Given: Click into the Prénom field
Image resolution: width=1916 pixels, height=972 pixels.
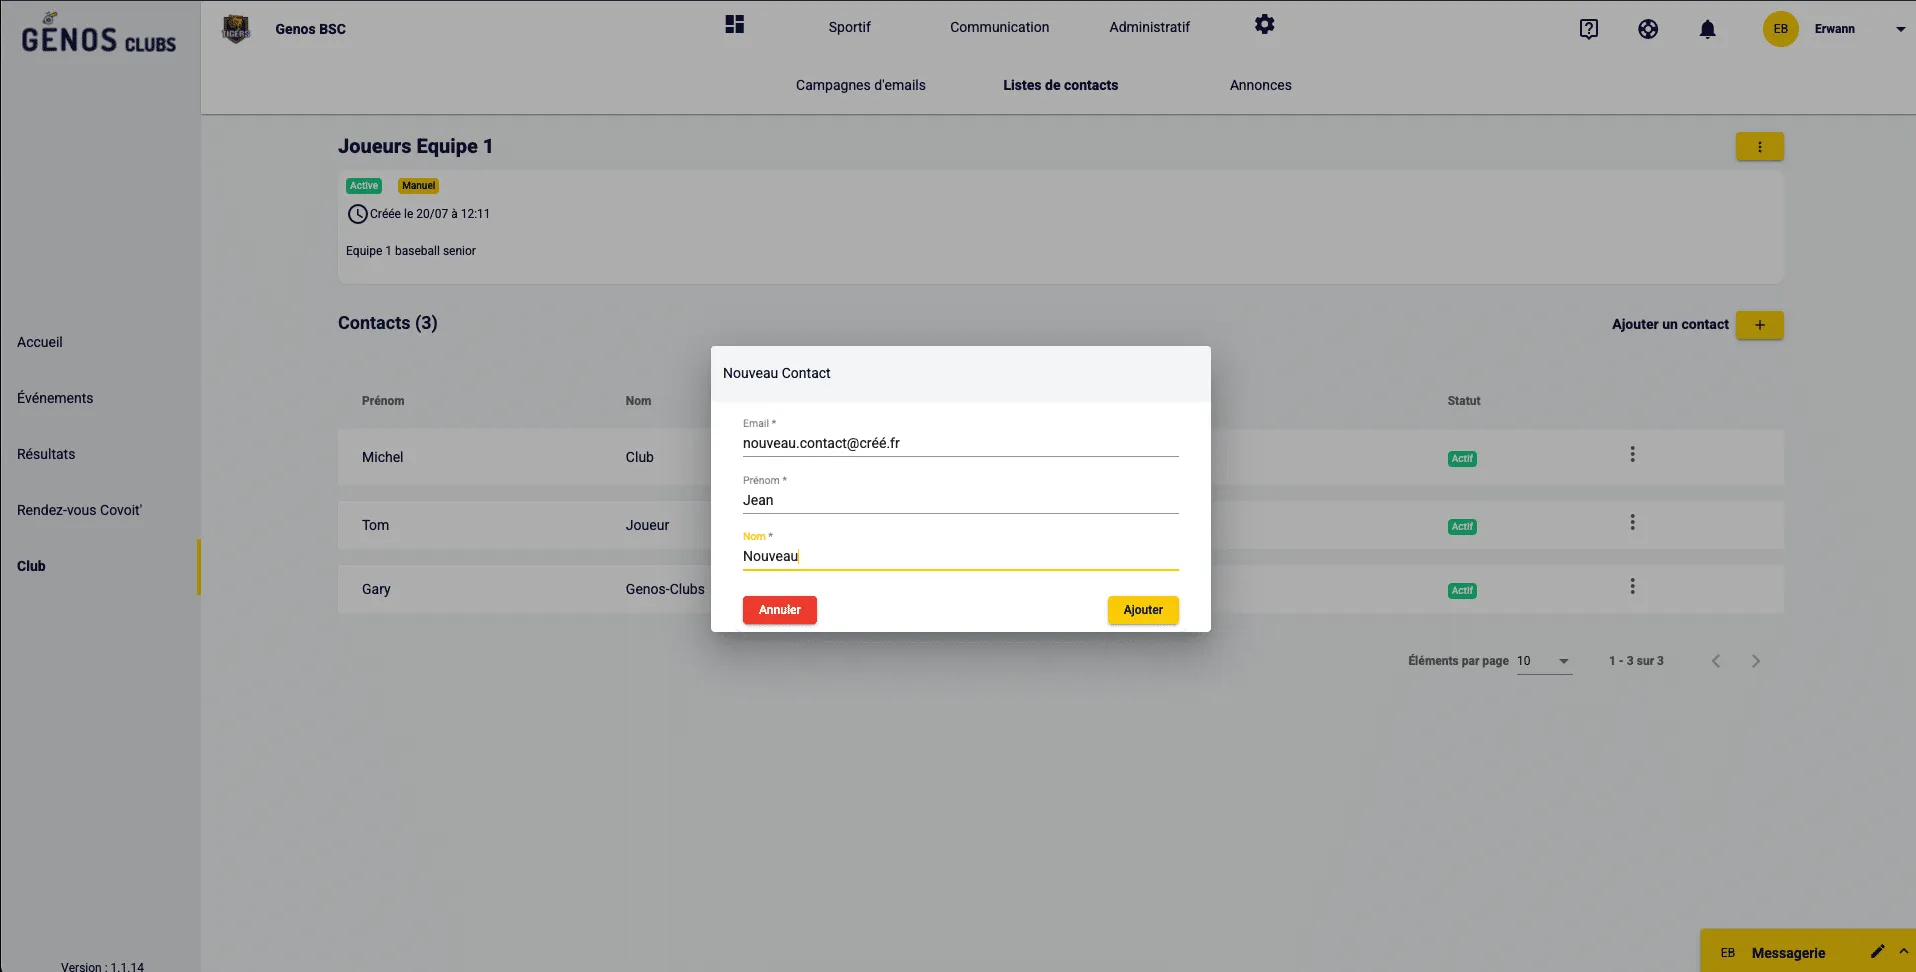Looking at the screenshot, I should coord(960,500).
